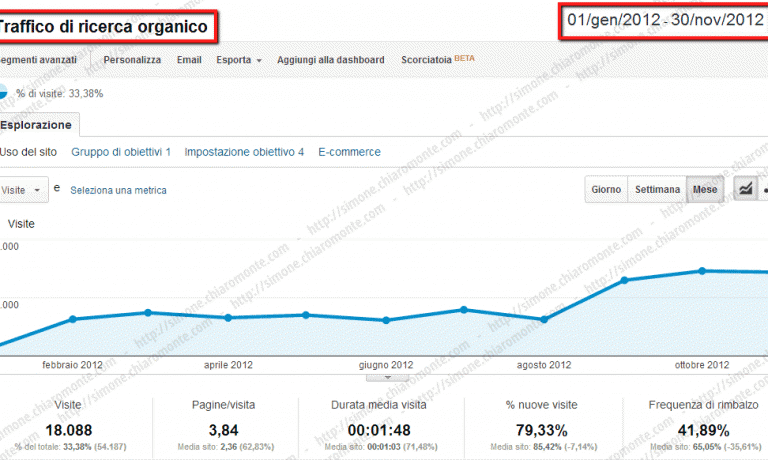Click the Visite value 18.088
The width and height of the screenshot is (768, 460).
click(x=69, y=430)
